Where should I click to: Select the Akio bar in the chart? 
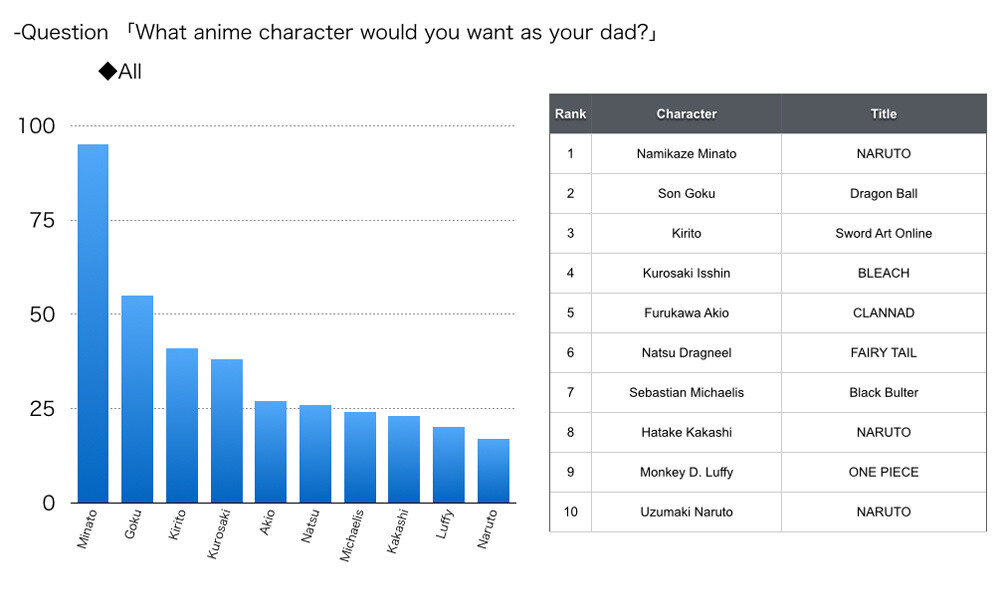[271, 452]
